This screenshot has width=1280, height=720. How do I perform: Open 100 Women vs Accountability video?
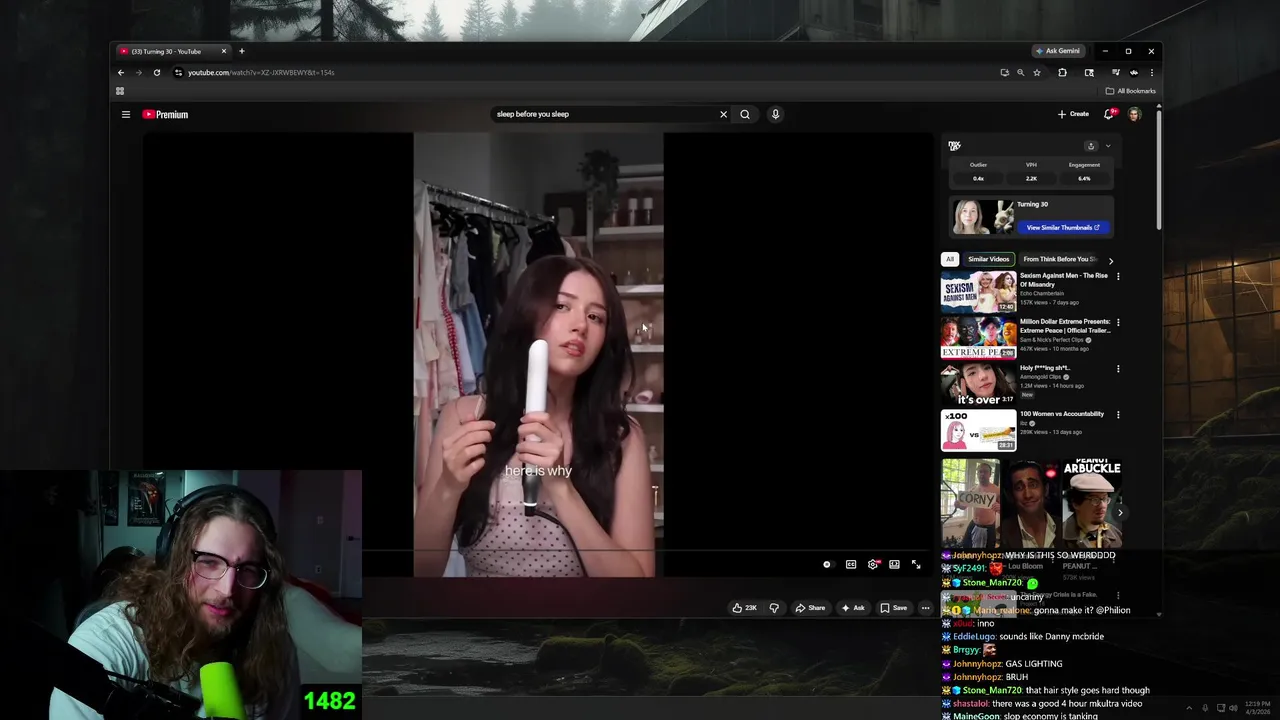coord(978,430)
